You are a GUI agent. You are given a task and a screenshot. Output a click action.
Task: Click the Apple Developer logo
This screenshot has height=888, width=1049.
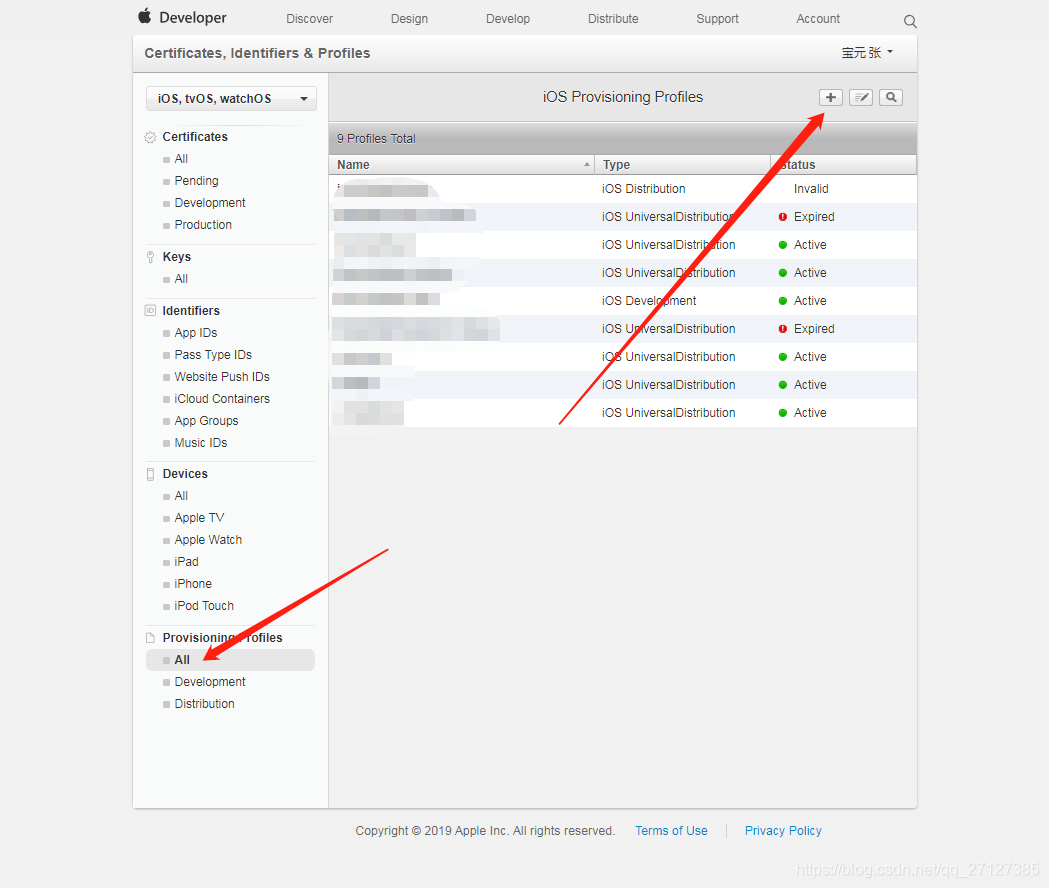click(x=182, y=17)
